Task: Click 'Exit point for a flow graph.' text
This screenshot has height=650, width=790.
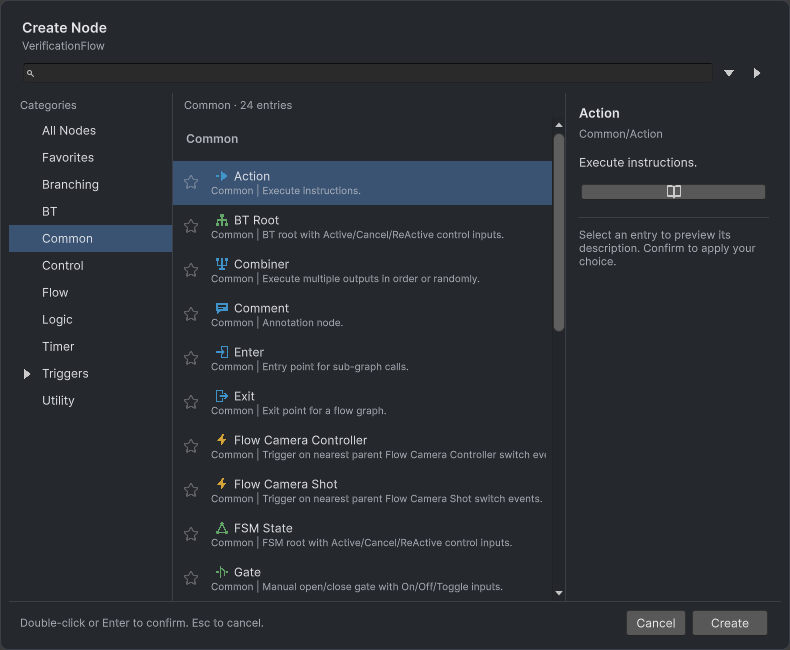Action: (x=324, y=411)
